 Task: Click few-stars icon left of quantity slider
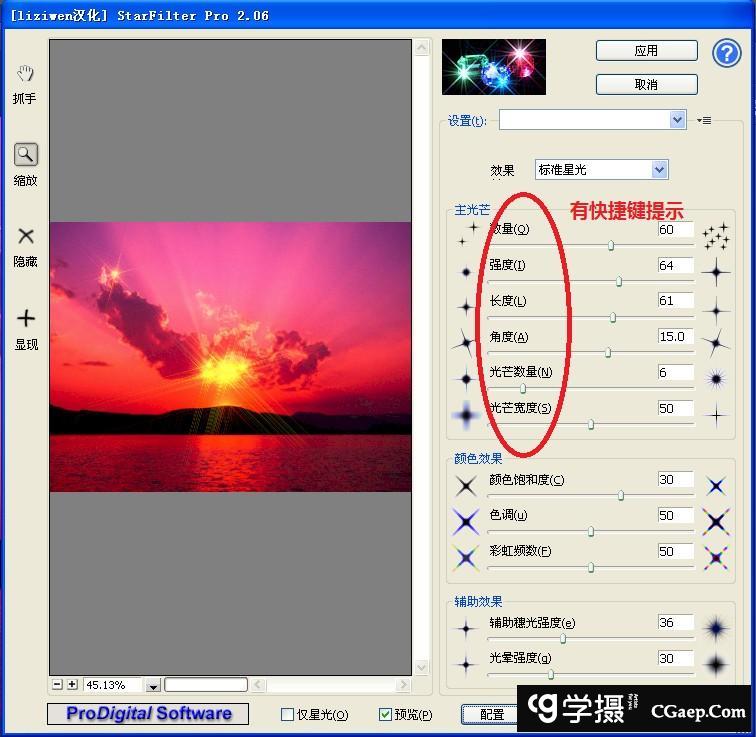click(468, 234)
